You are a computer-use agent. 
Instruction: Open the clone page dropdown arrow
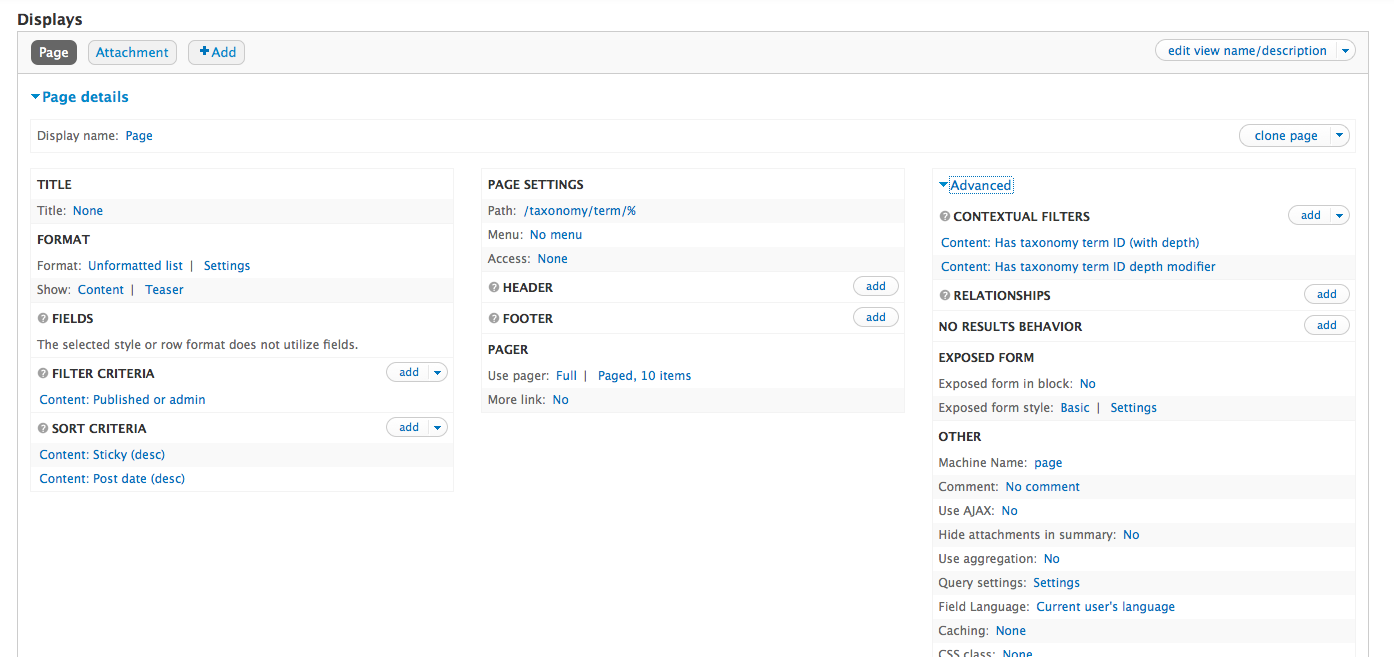pyautogui.click(x=1340, y=136)
